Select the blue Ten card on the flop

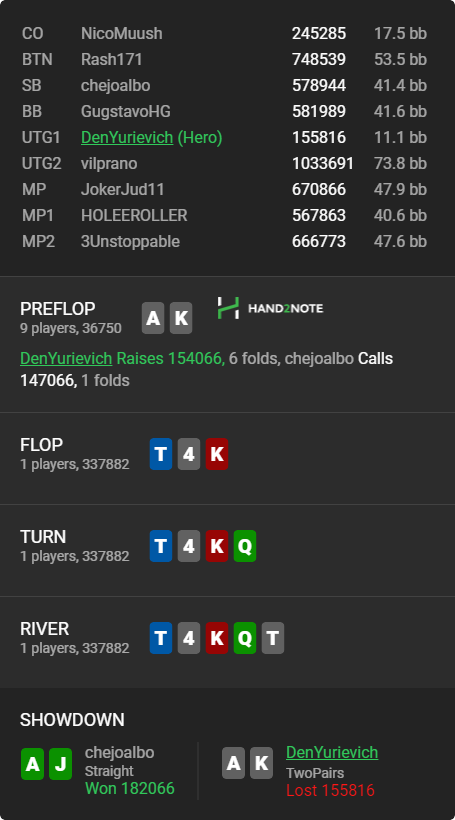pyautogui.click(x=161, y=454)
